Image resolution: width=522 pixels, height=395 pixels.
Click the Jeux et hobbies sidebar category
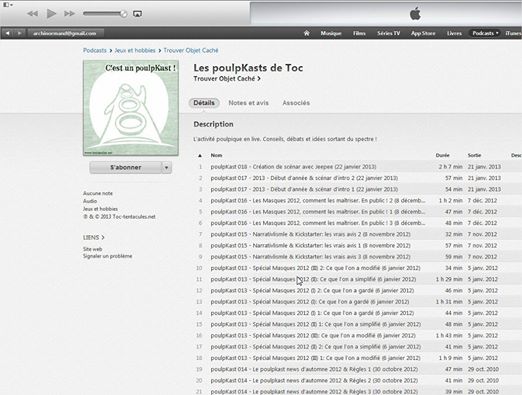(x=100, y=209)
